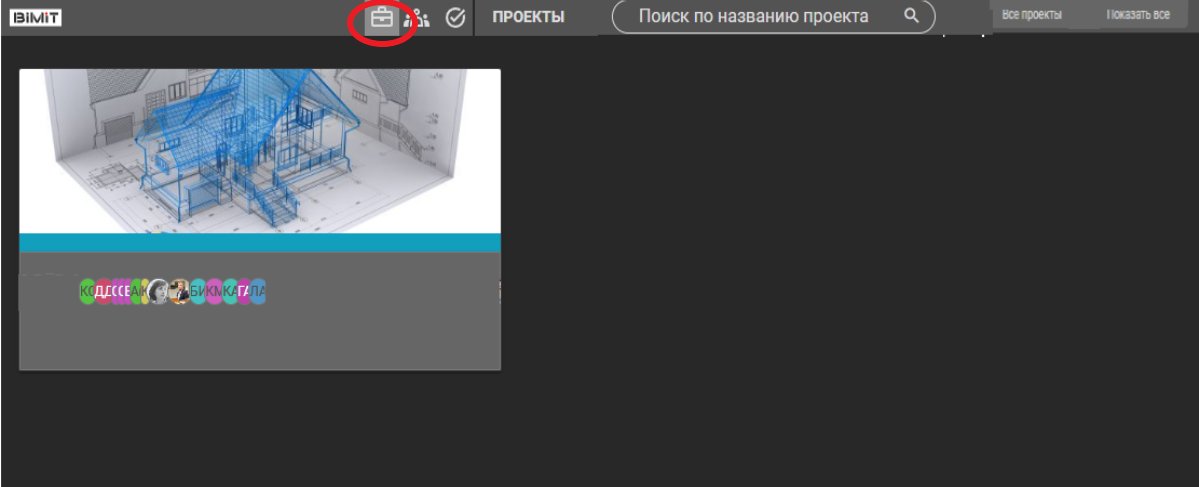Click the man's photo avatar
The image size is (1199, 487).
click(x=180, y=291)
